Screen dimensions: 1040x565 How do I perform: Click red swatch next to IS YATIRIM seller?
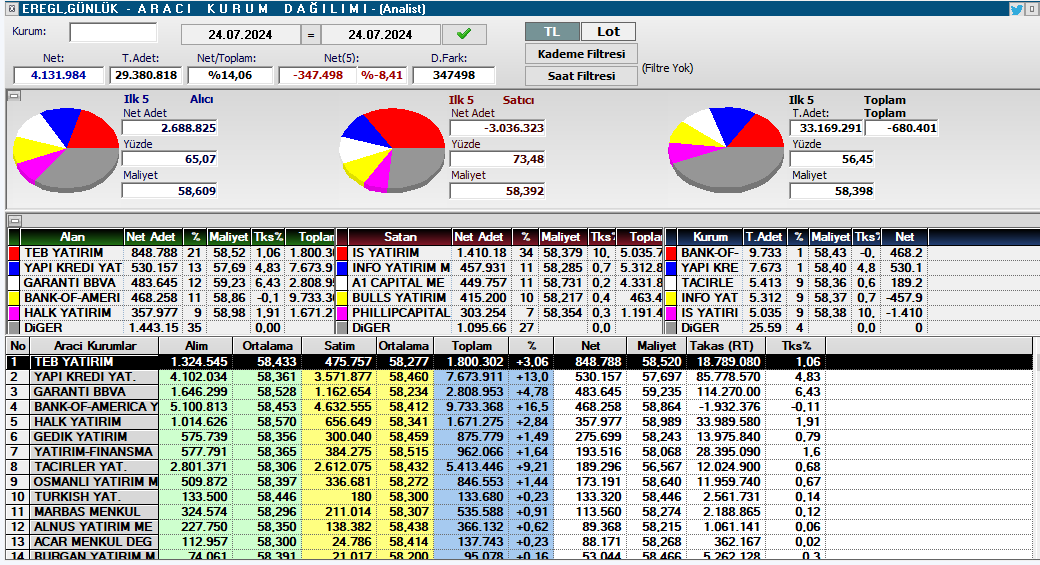[x=342, y=253]
